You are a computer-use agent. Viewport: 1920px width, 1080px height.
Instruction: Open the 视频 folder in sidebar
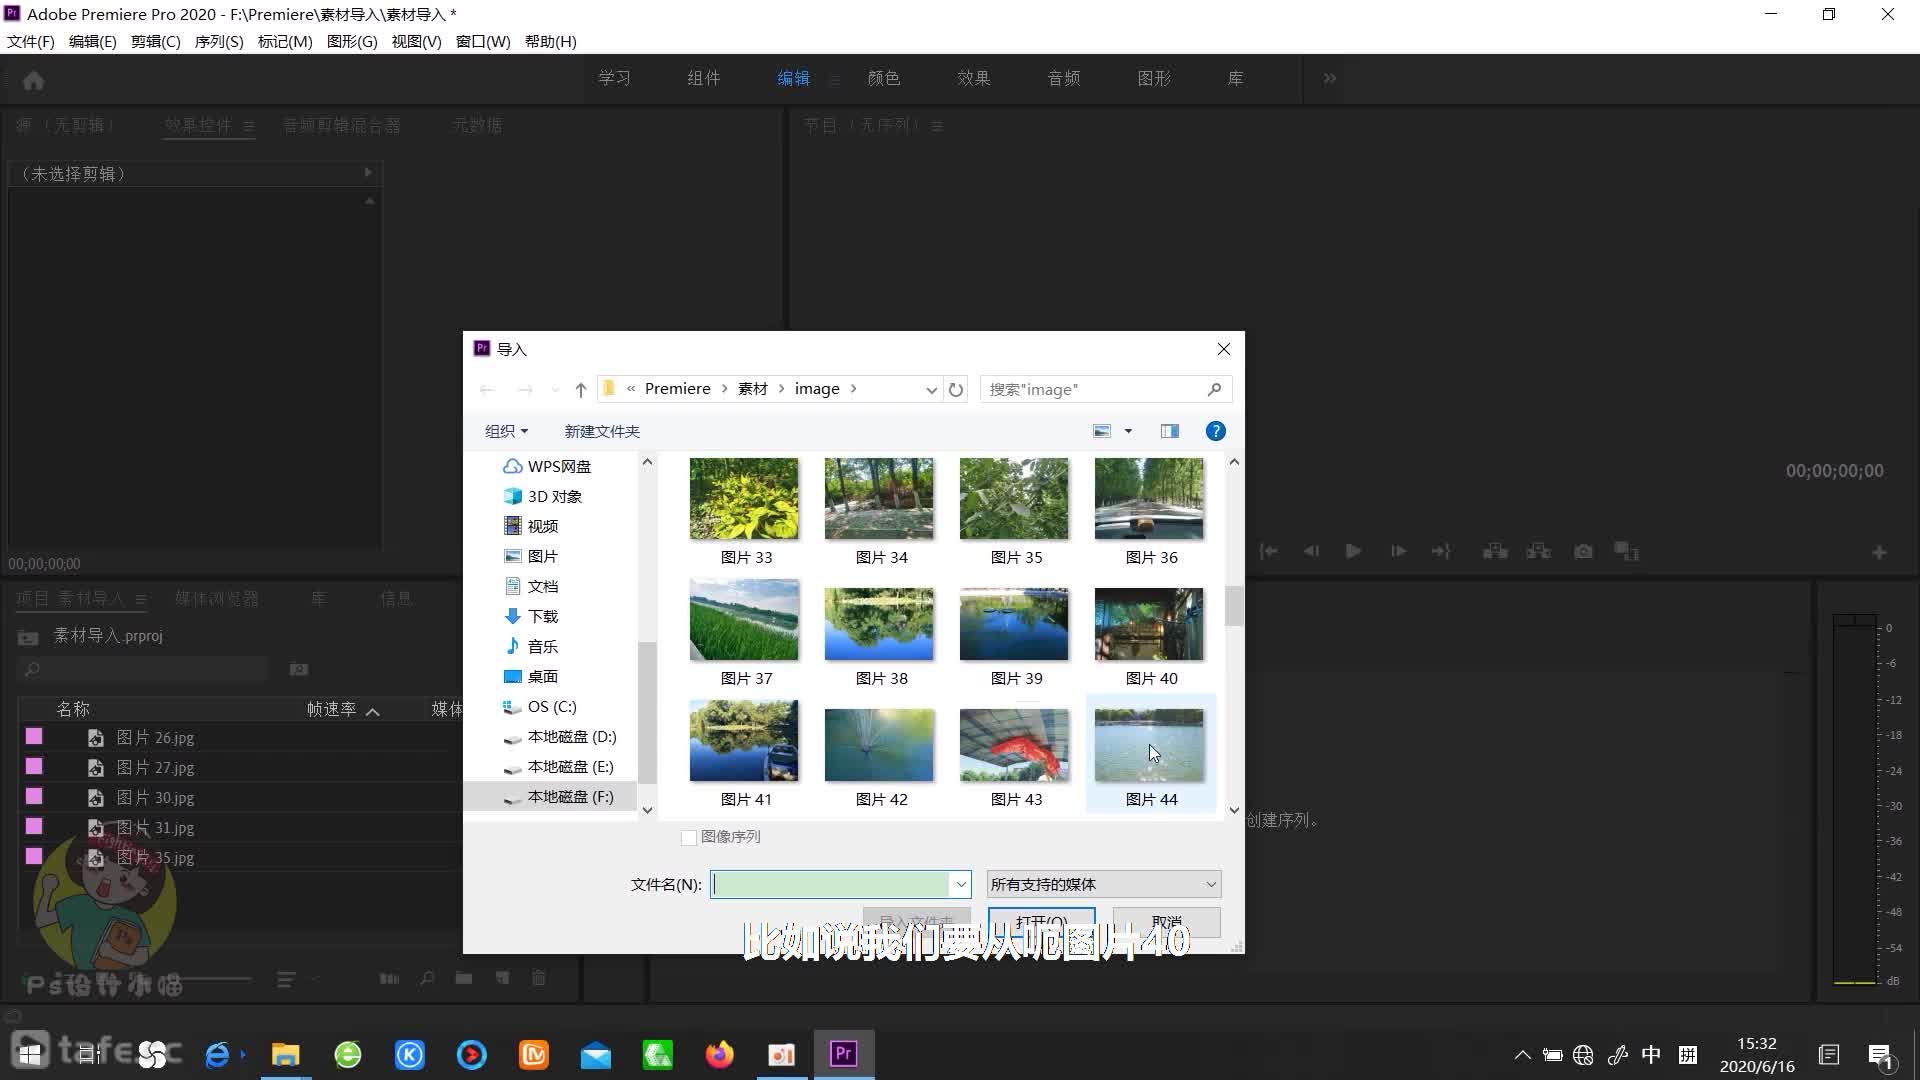pyautogui.click(x=531, y=526)
